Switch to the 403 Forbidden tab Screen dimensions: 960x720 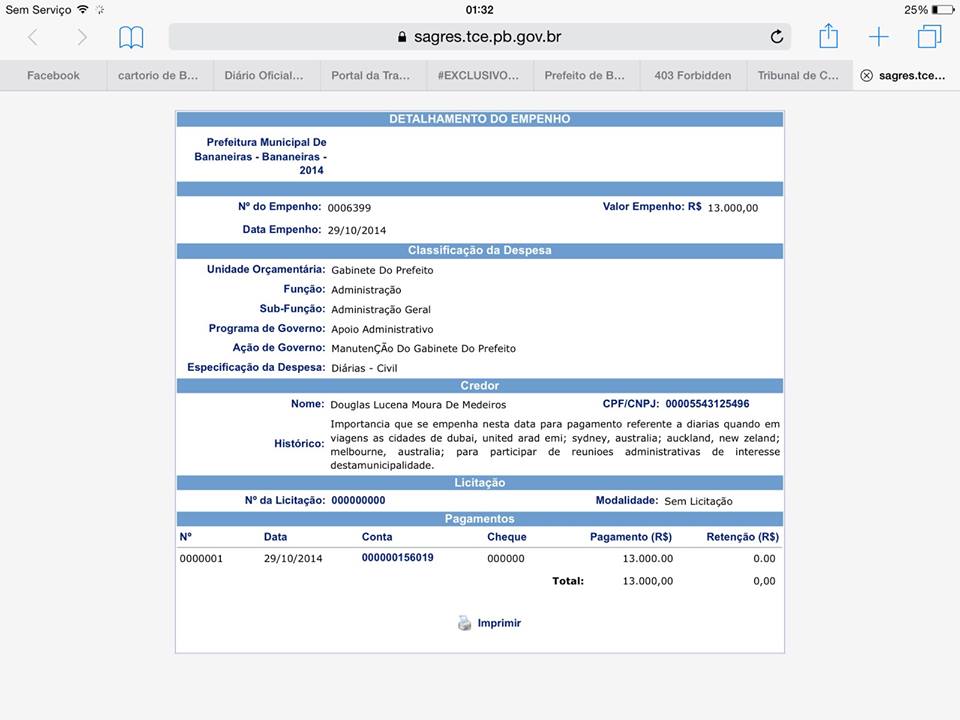692,75
